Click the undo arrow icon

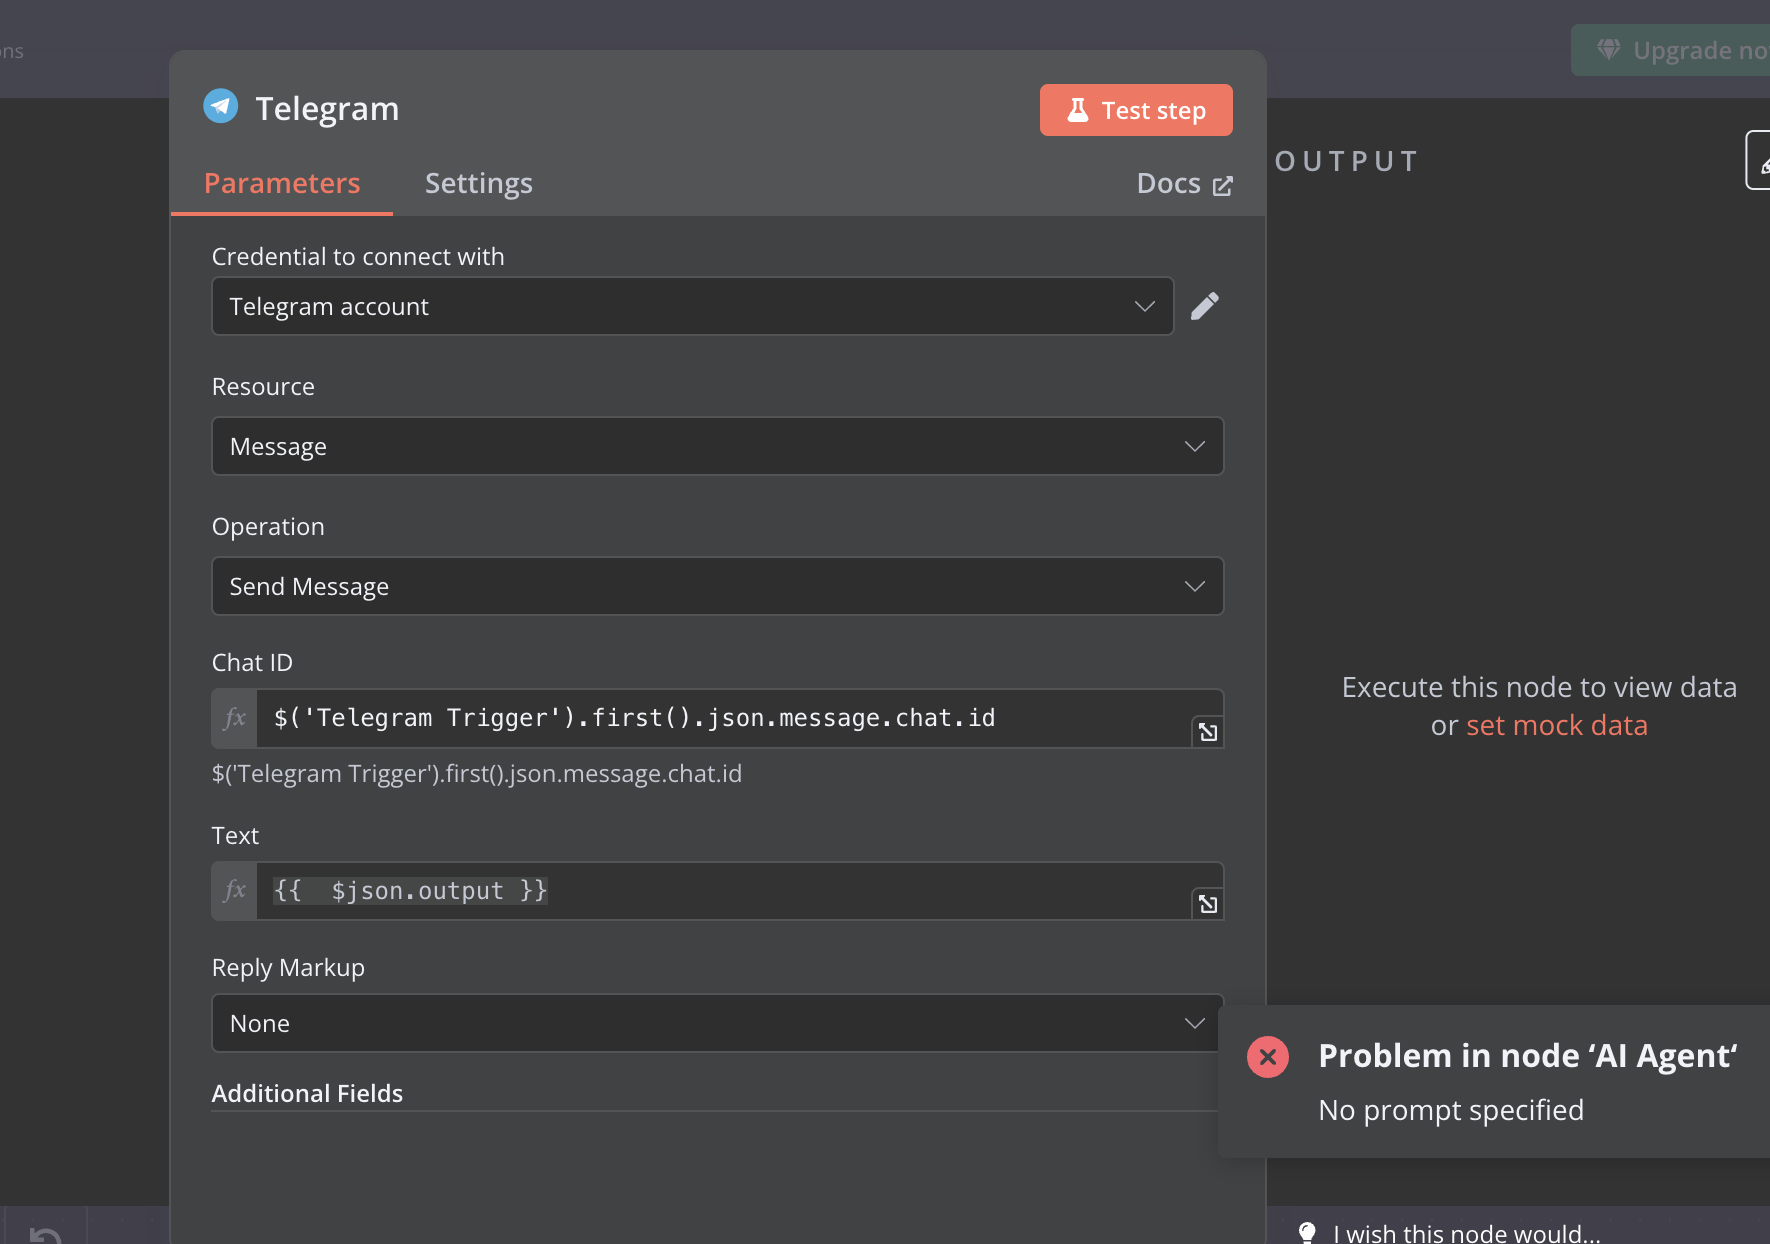tap(45, 1235)
